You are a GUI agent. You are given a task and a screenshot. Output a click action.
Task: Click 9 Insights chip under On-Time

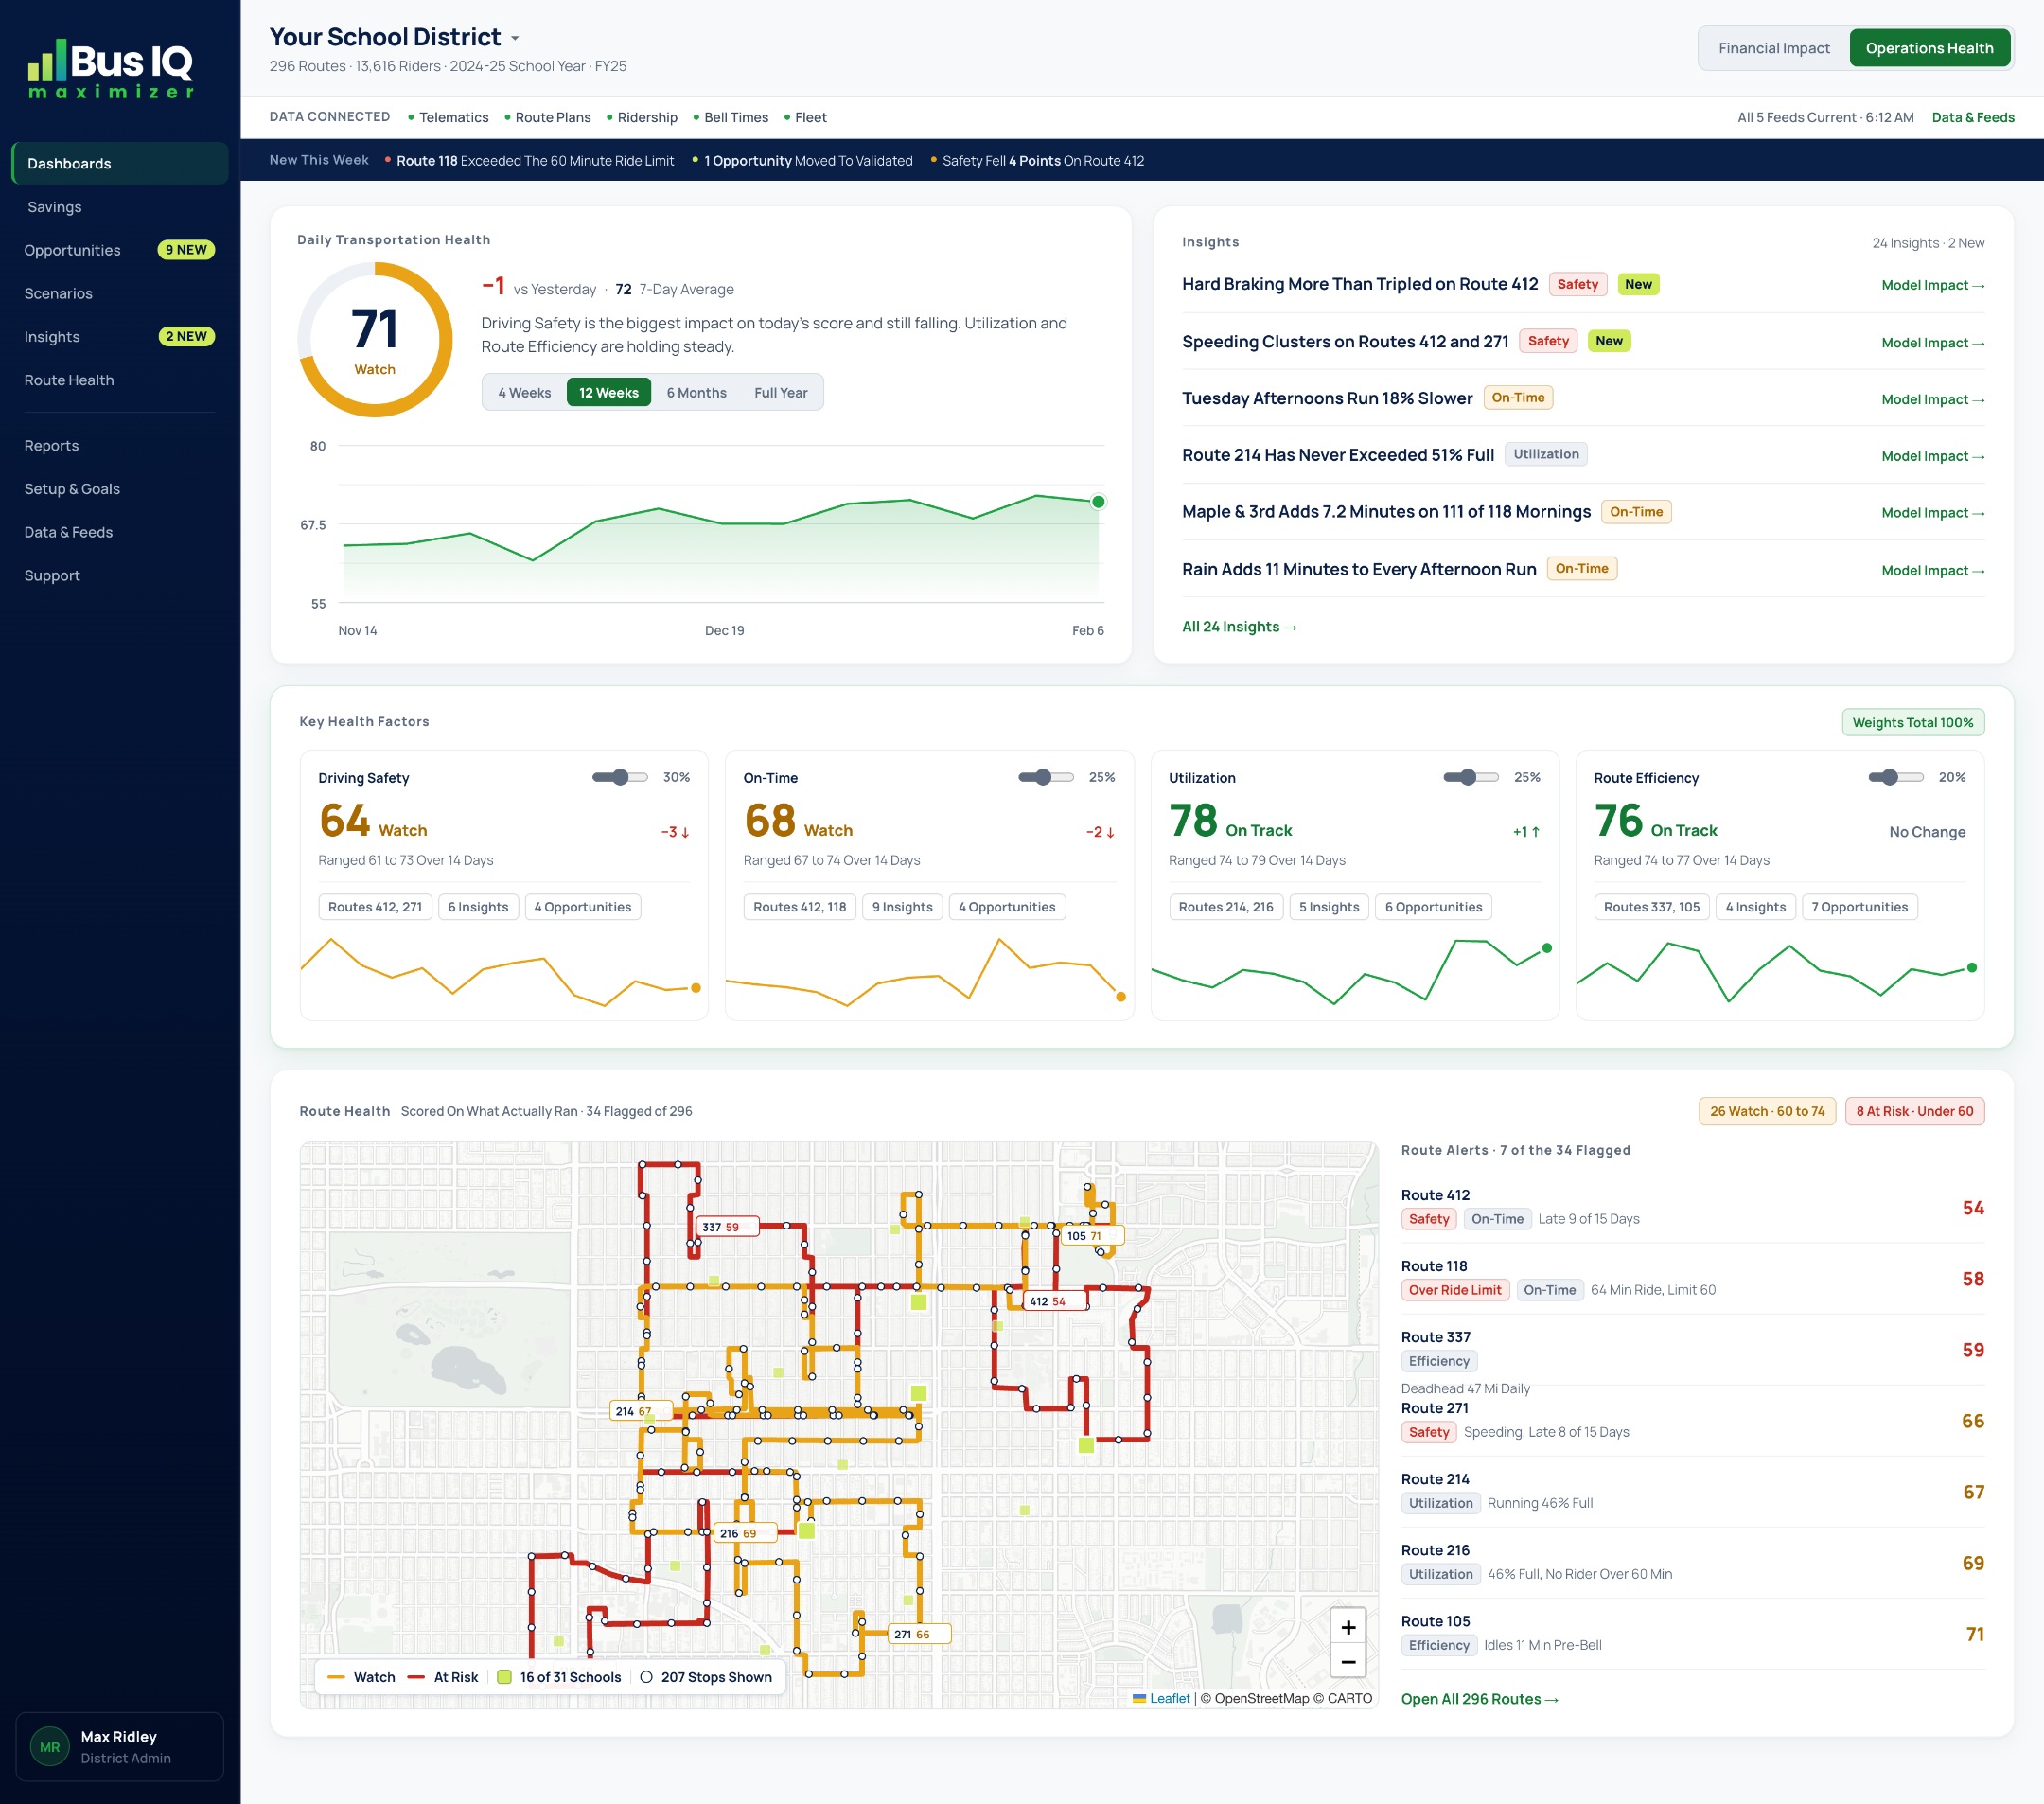[901, 907]
